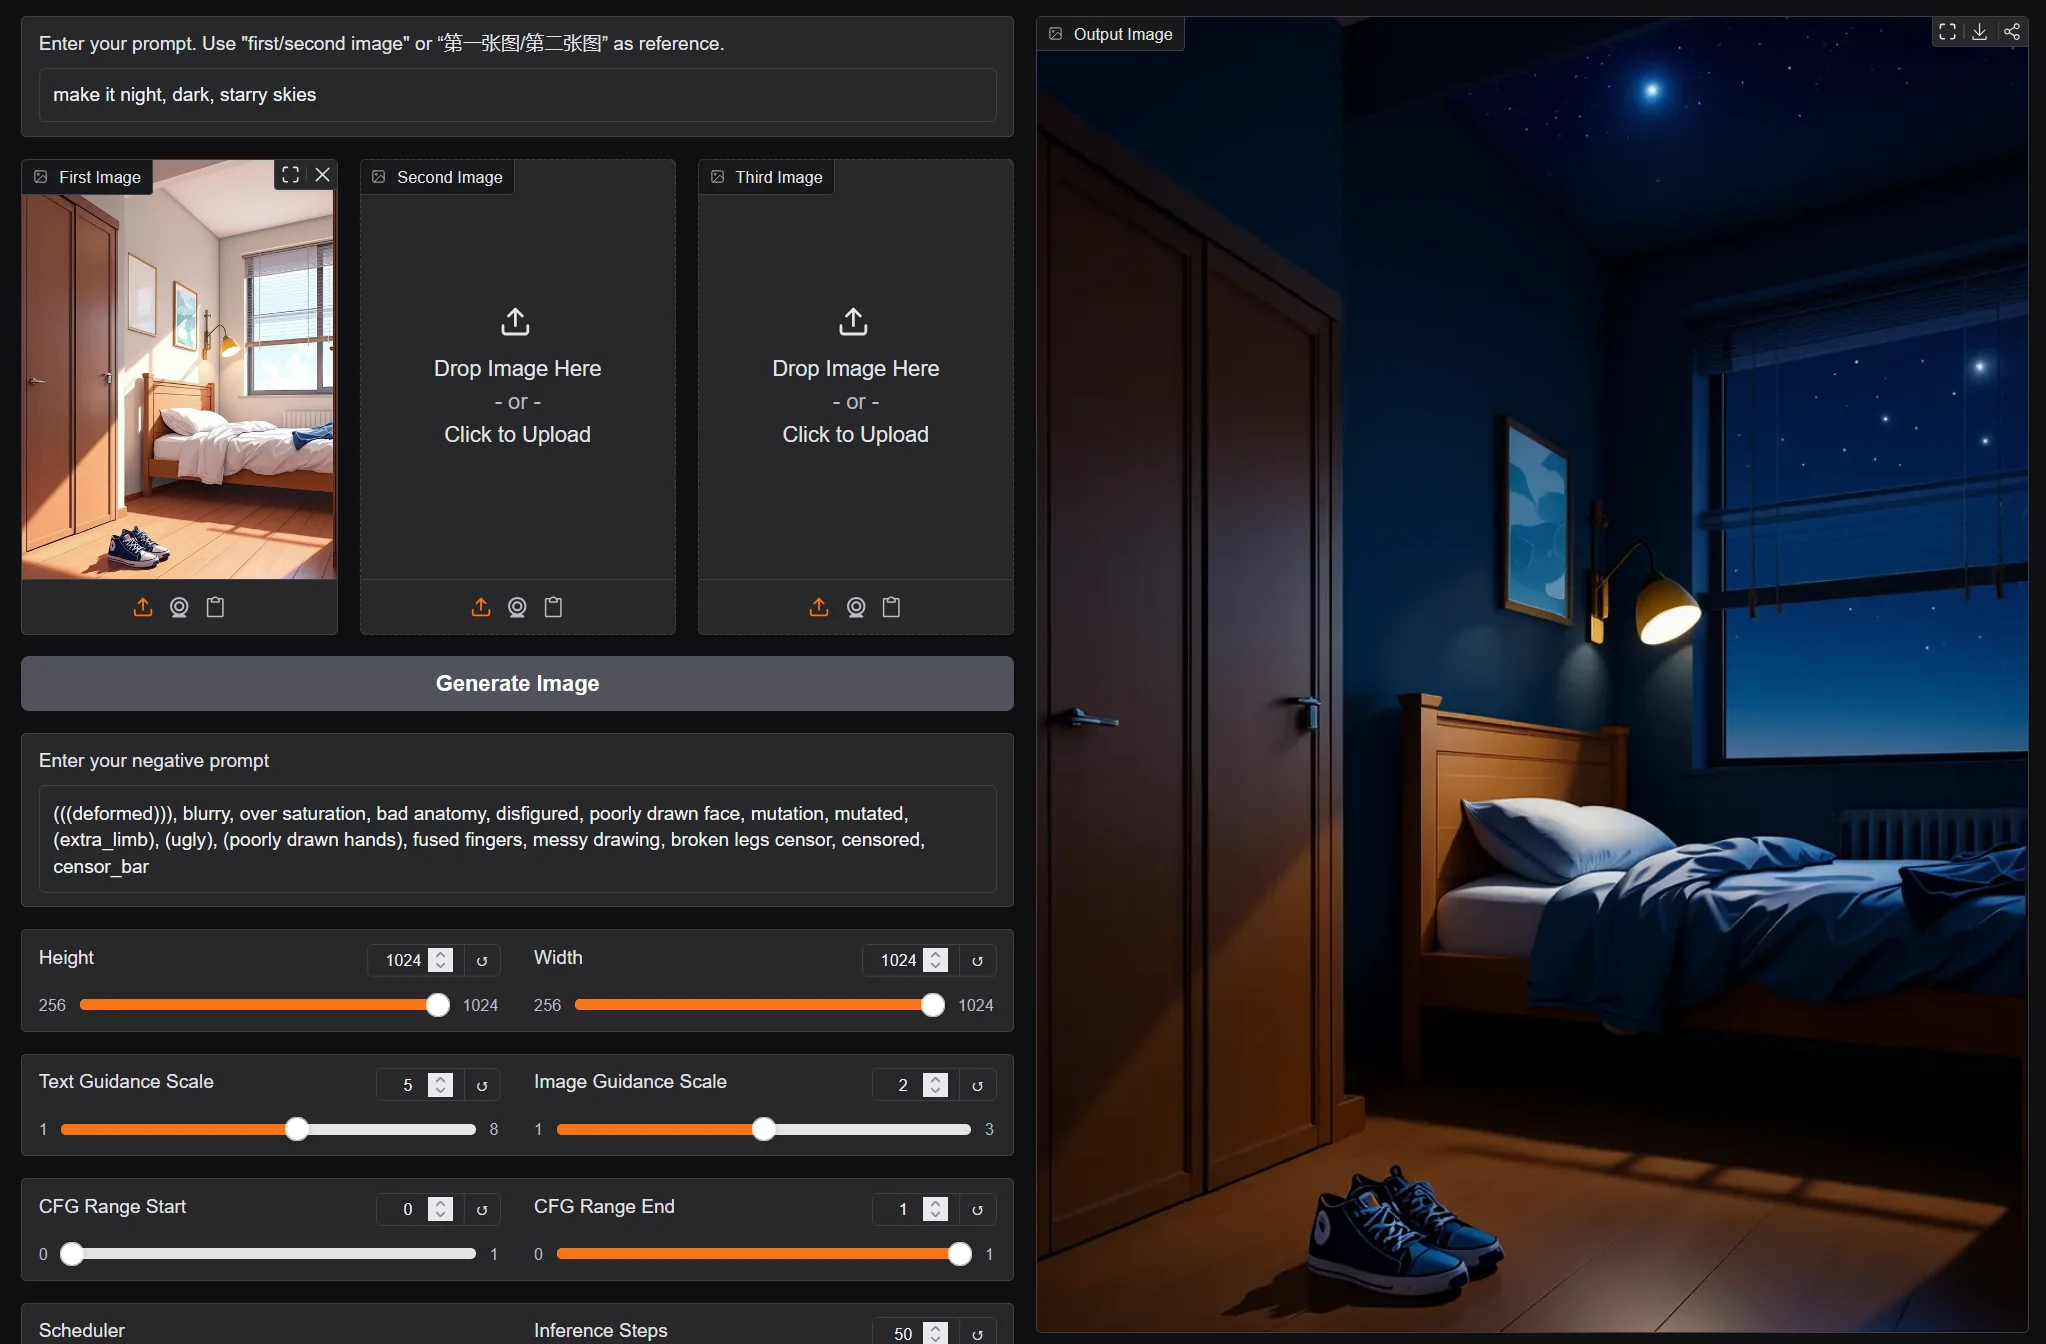The width and height of the screenshot is (2046, 1344).
Task: Click webcam icon under Third Image
Action: [856, 607]
